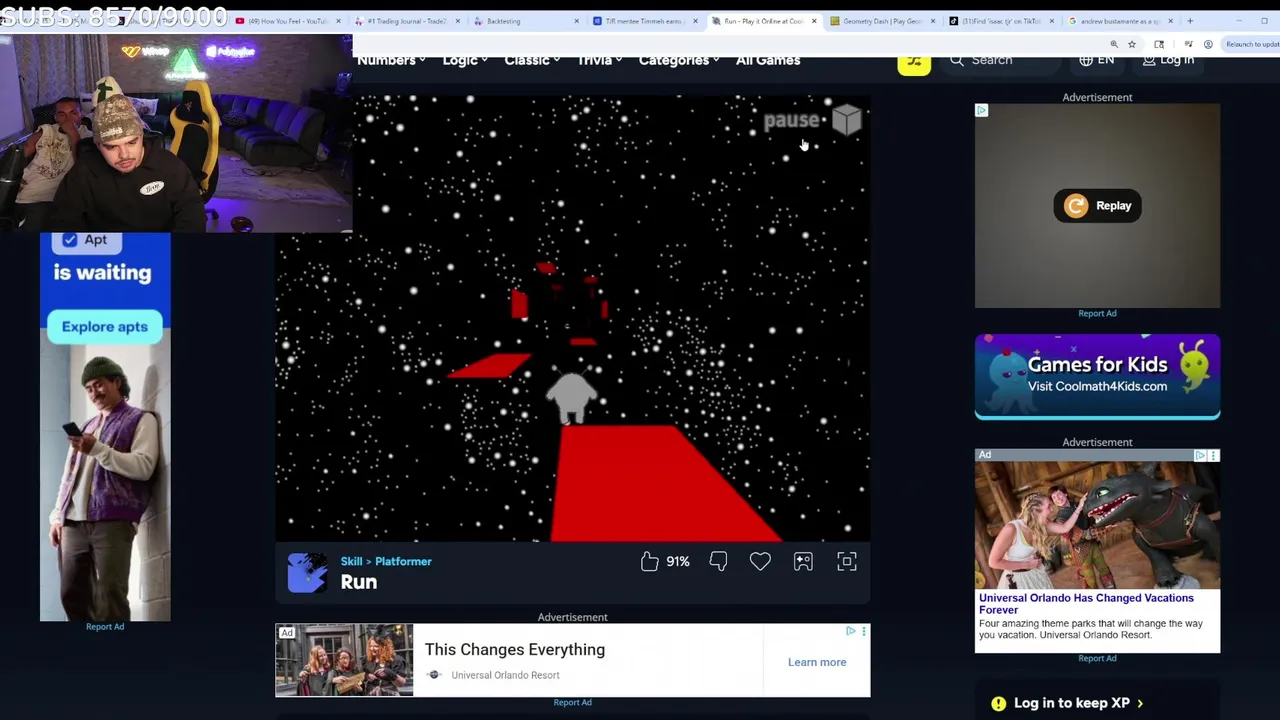
Task: Click AdChoices icon on This Changes Everything banner
Action: pos(851,631)
